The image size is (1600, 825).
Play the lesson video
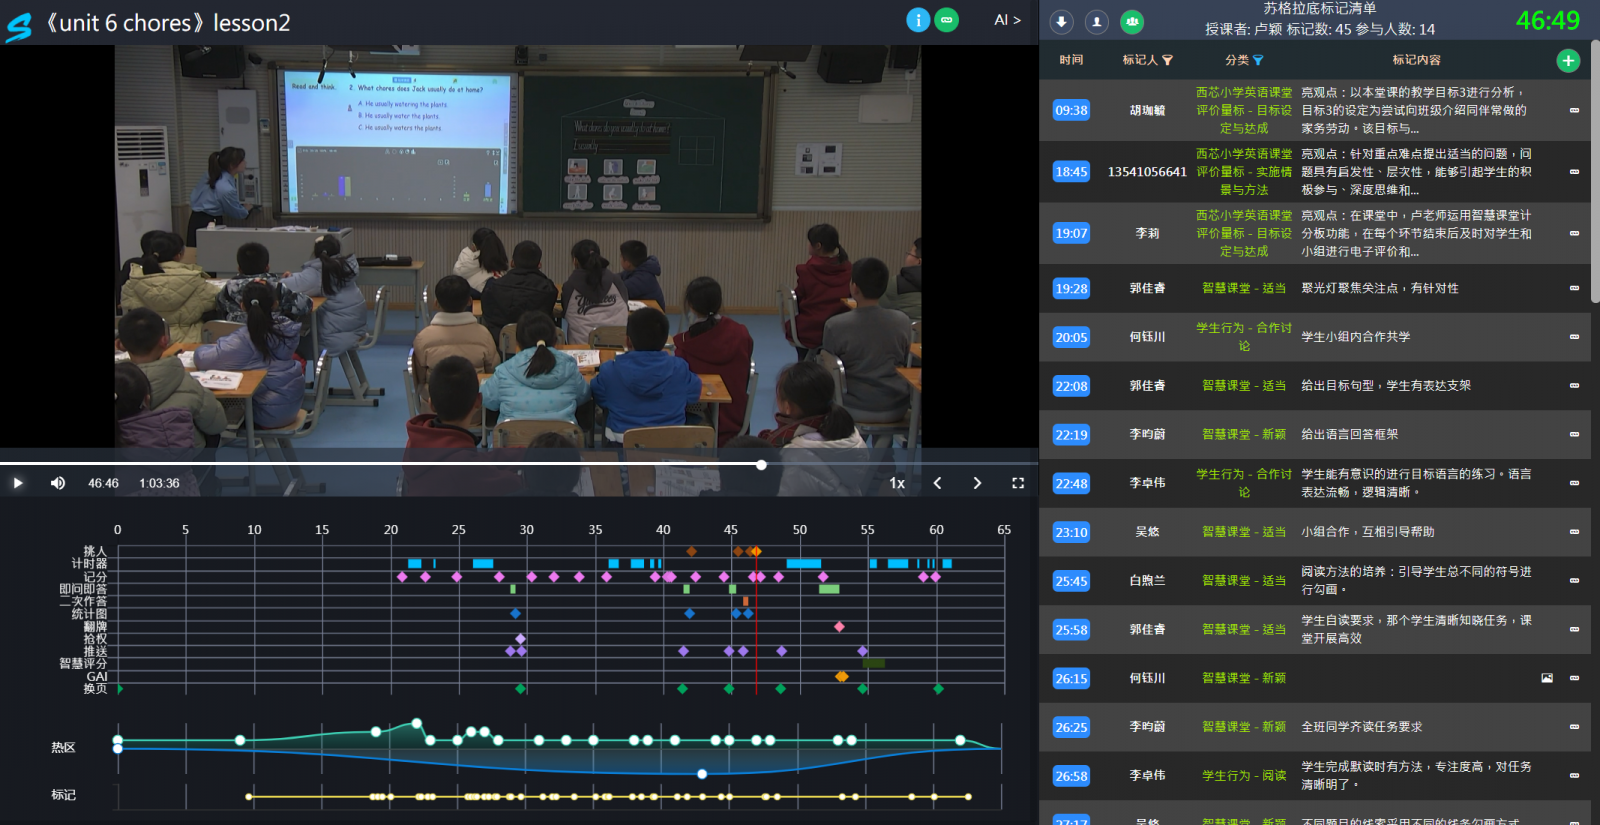point(18,483)
